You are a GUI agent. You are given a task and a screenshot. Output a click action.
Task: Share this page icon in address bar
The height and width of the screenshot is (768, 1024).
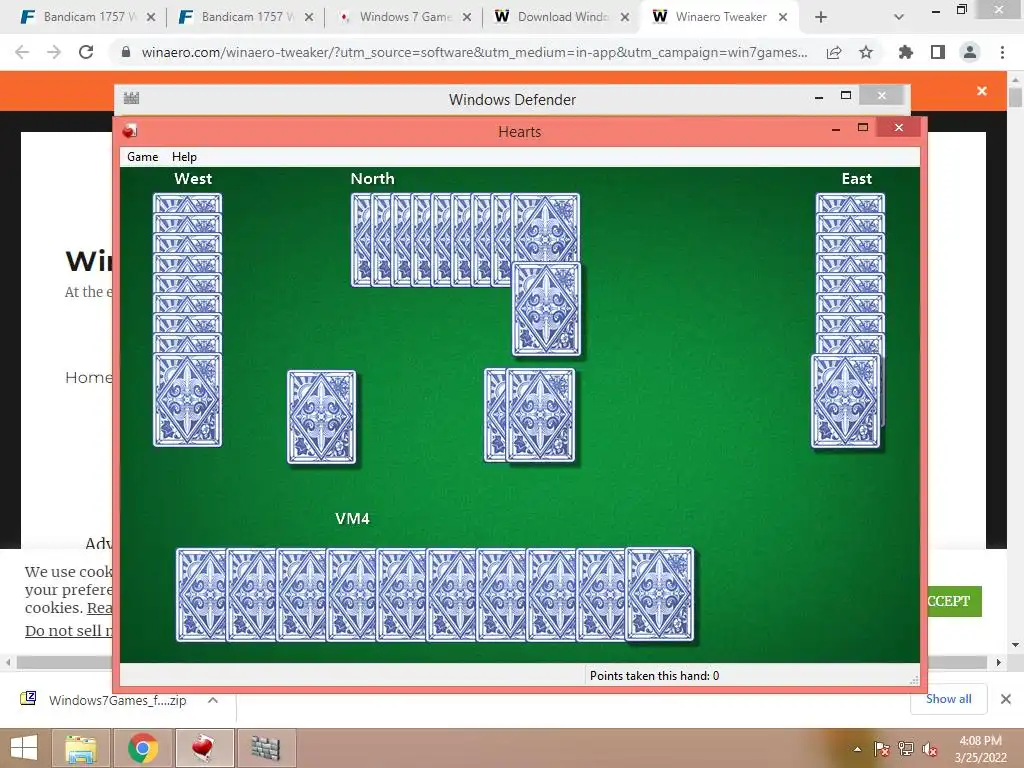(x=834, y=52)
